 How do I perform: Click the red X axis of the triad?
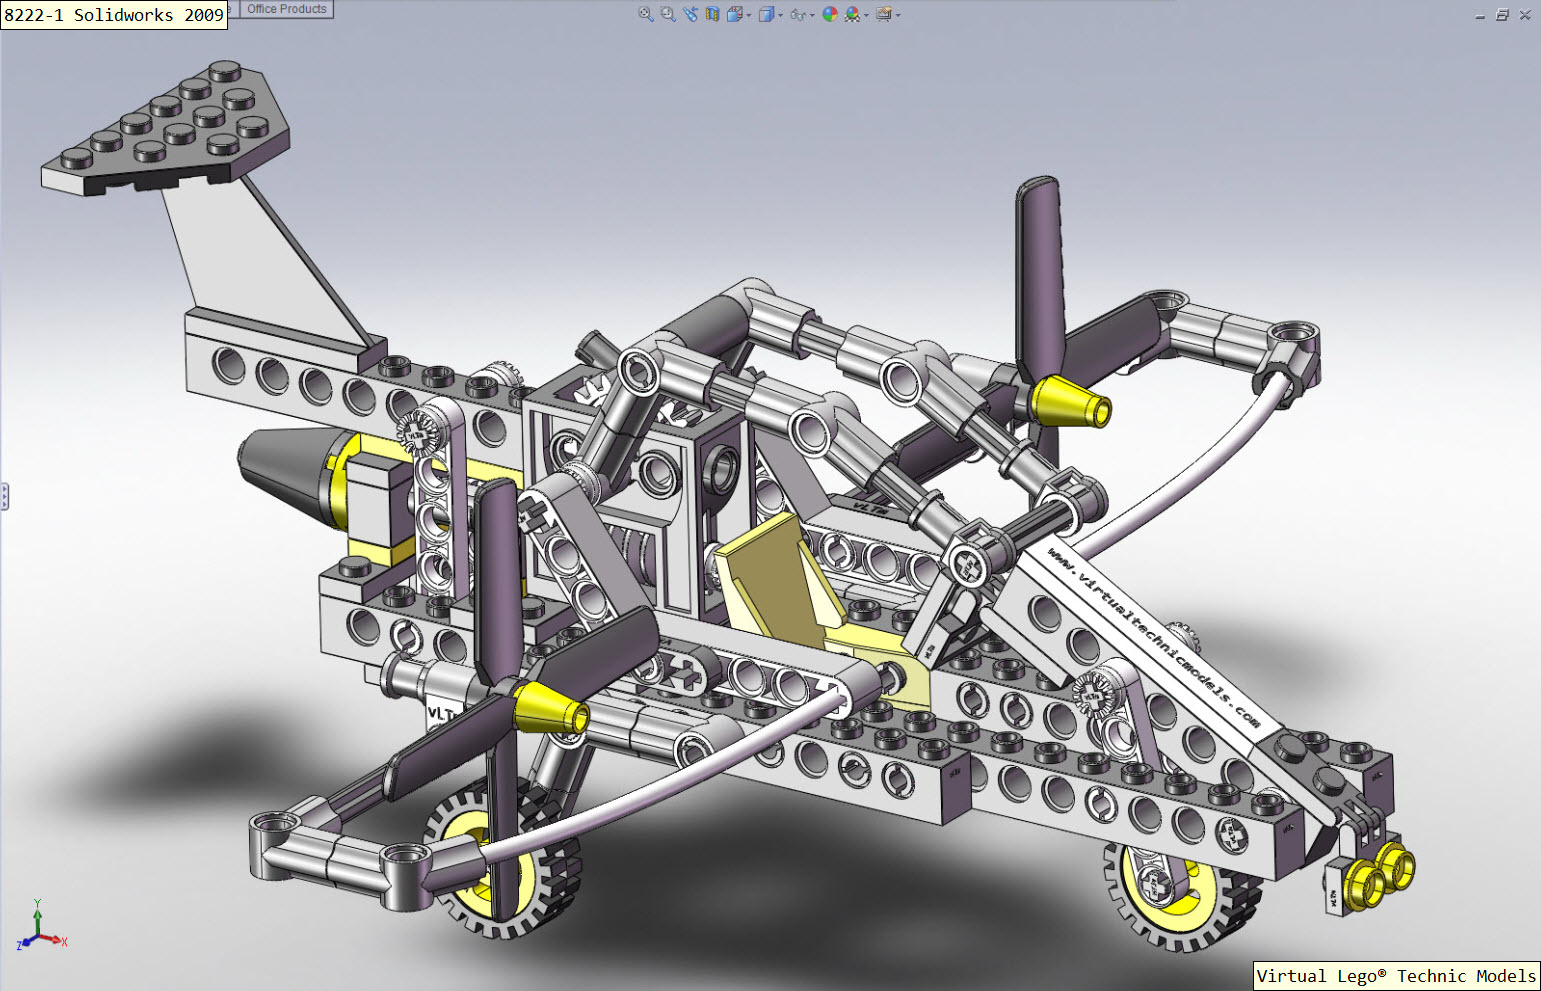tap(54, 940)
